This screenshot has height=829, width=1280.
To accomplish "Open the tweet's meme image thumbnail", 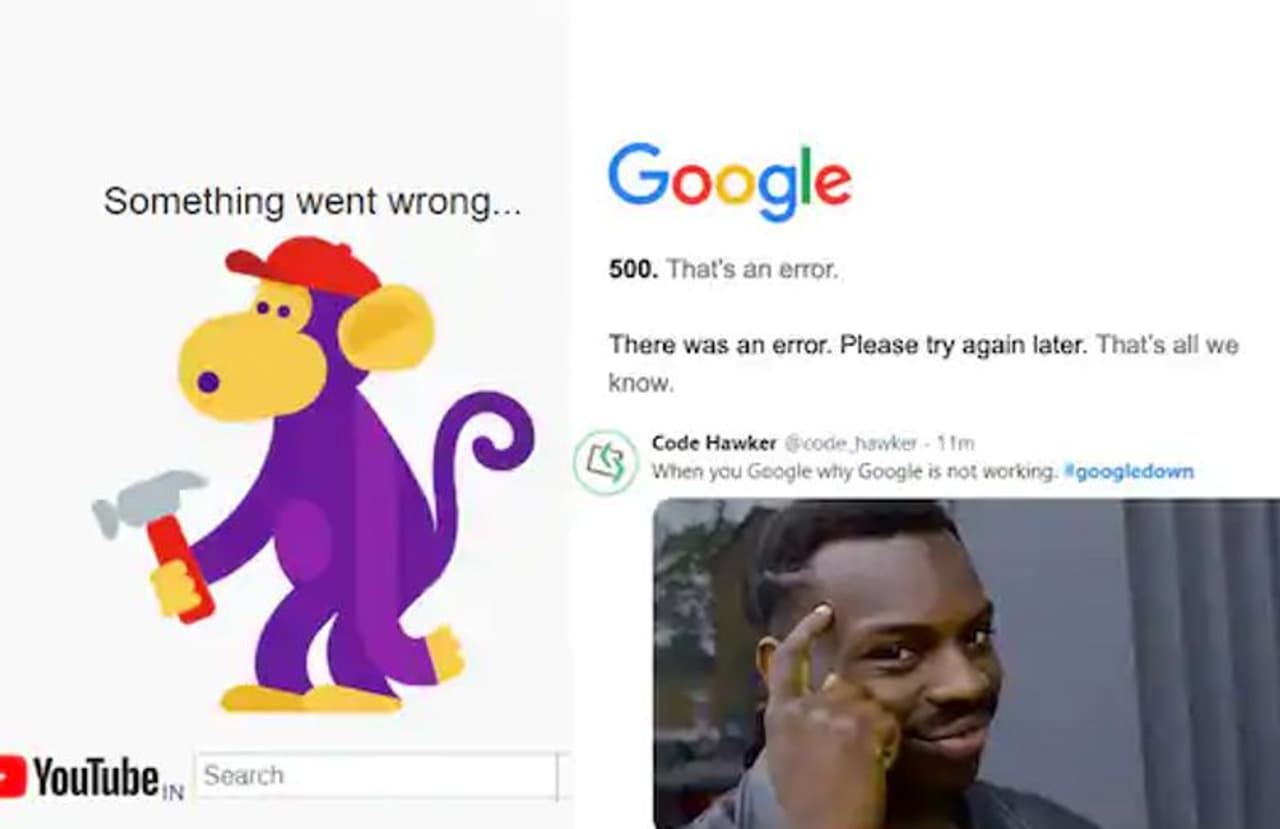I will click(x=966, y=663).
